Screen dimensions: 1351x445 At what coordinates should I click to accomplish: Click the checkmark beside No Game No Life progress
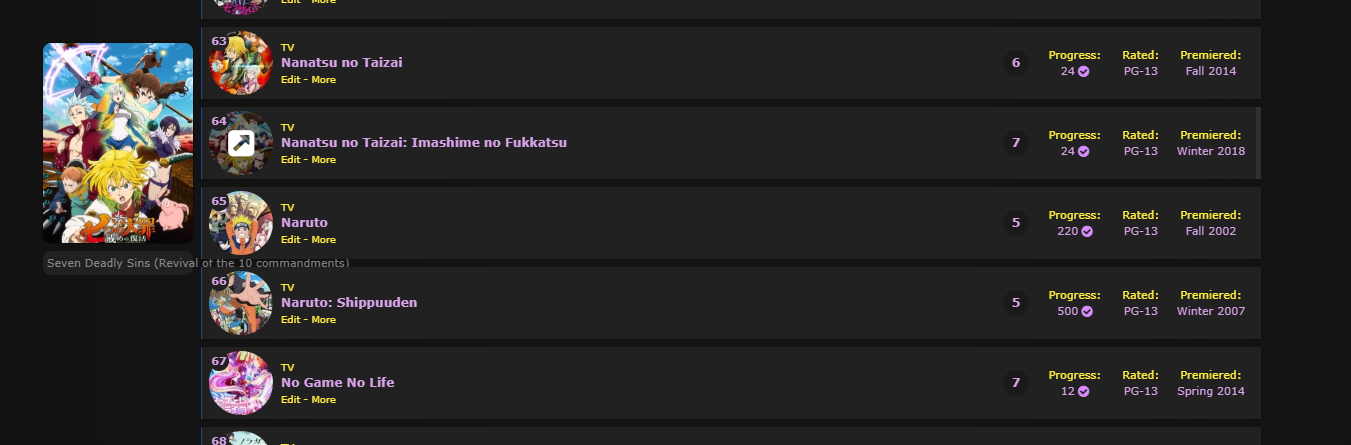click(x=1083, y=391)
